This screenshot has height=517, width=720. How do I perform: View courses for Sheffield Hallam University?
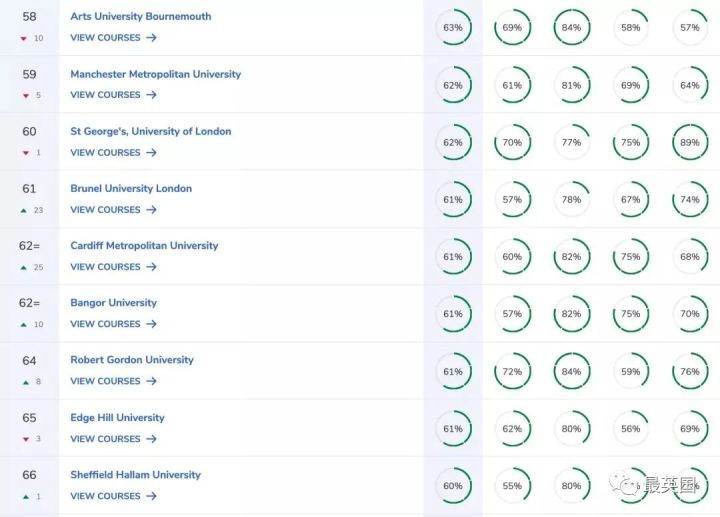(x=105, y=496)
